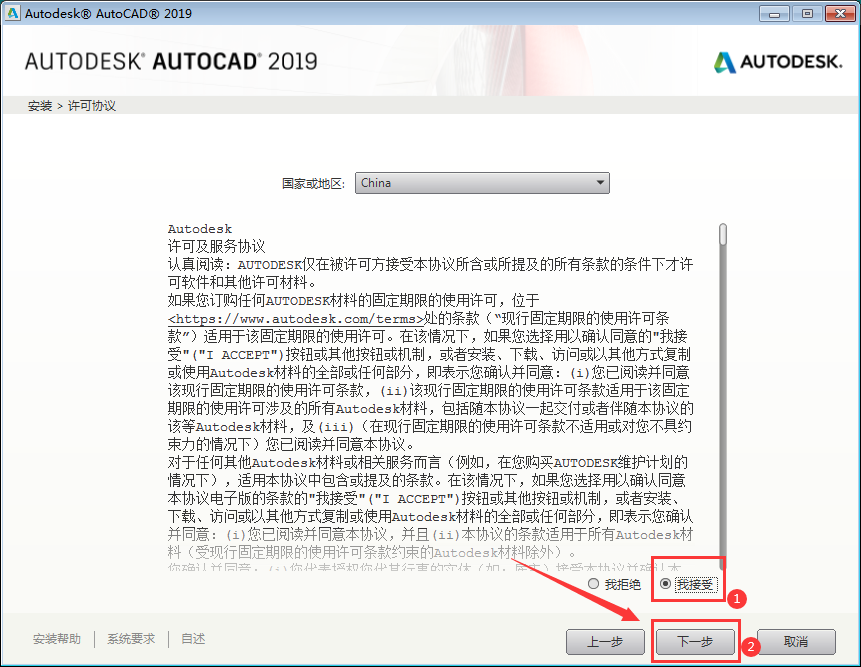The height and width of the screenshot is (667, 861).
Task: Open the 系统要求 link
Action: tap(132, 639)
